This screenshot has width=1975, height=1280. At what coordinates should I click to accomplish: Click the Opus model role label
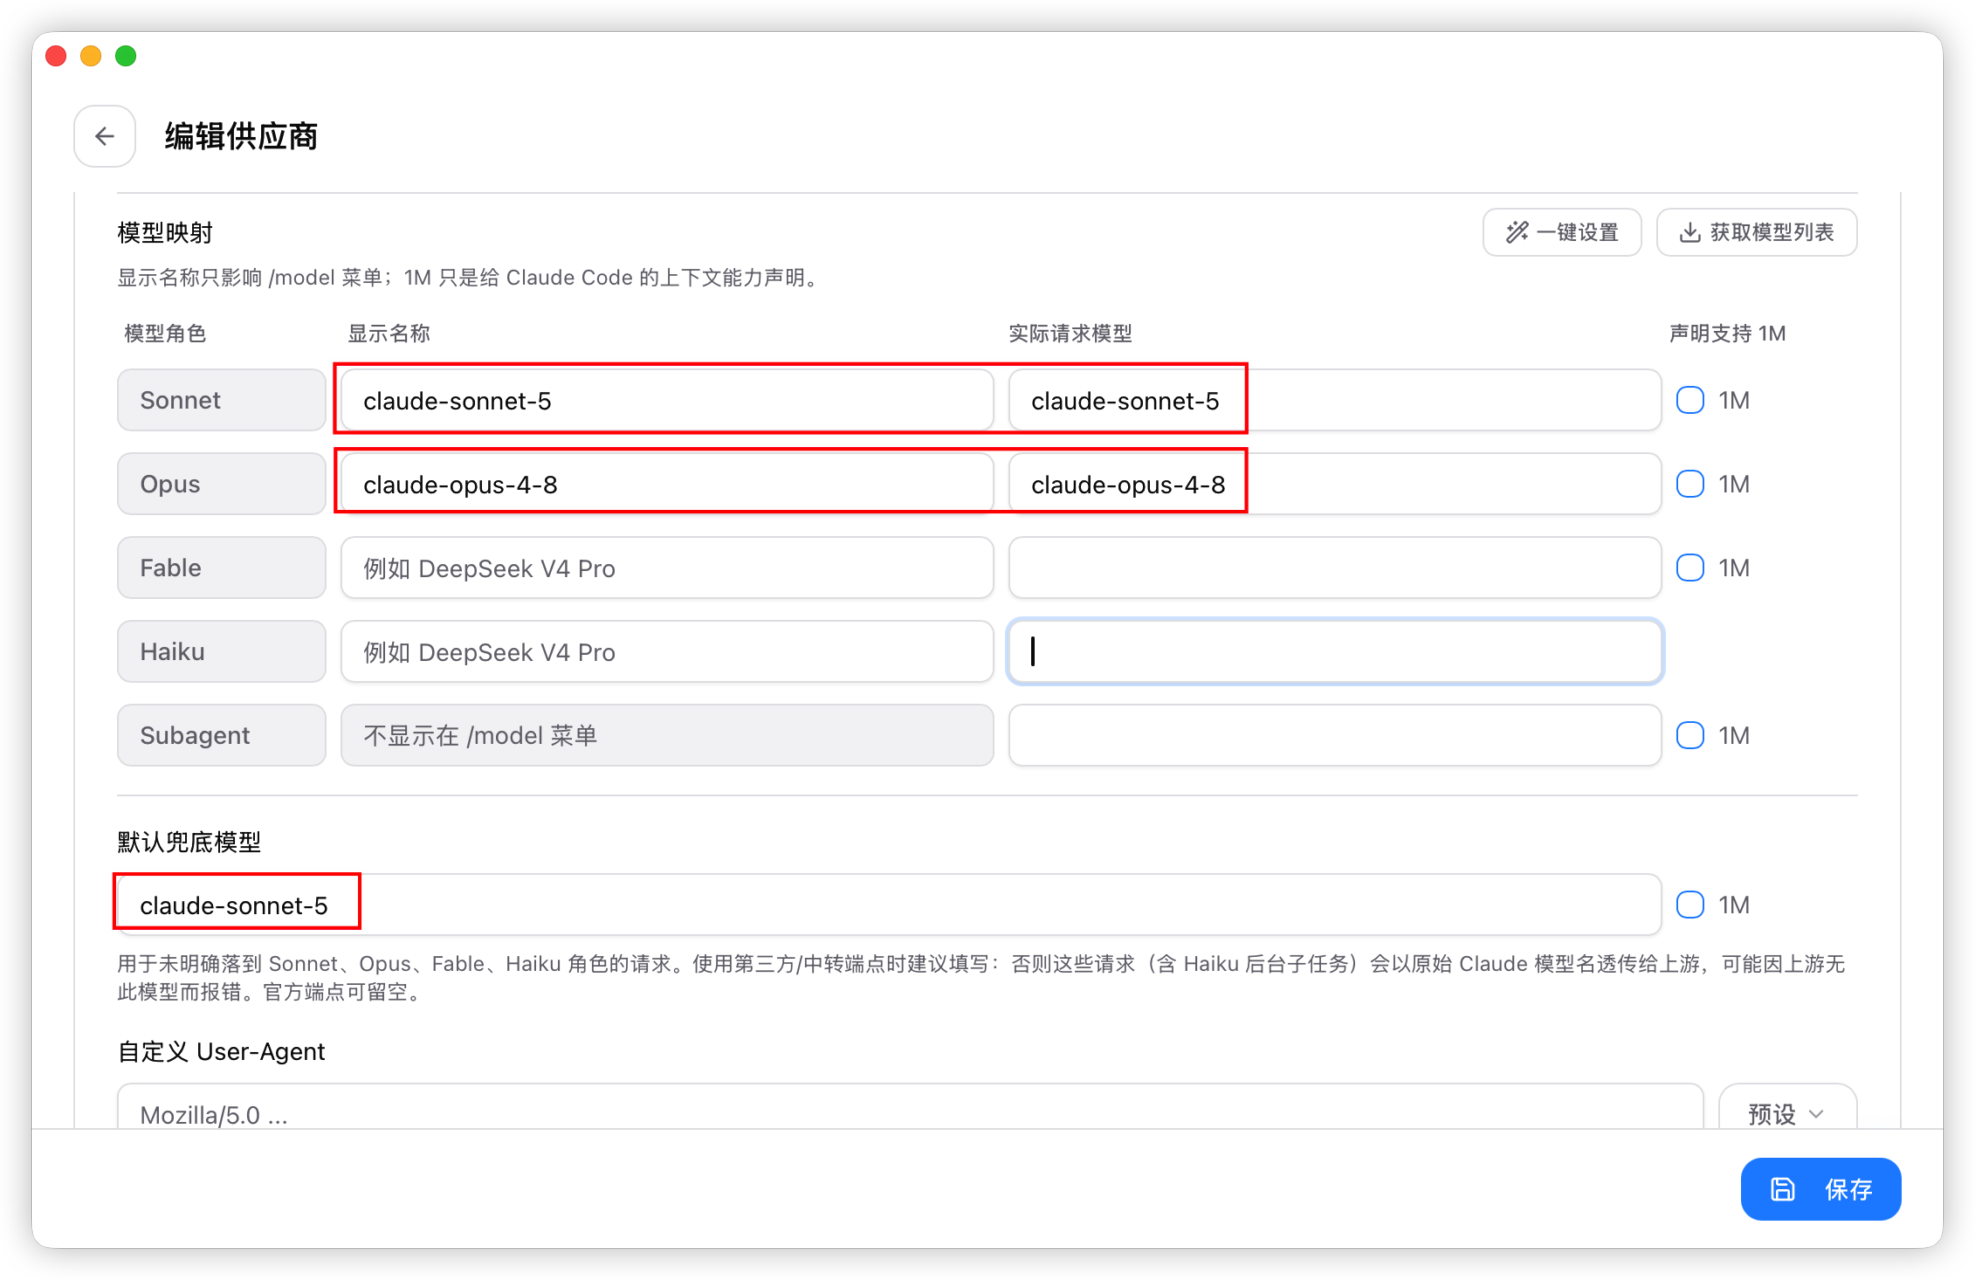click(x=221, y=484)
